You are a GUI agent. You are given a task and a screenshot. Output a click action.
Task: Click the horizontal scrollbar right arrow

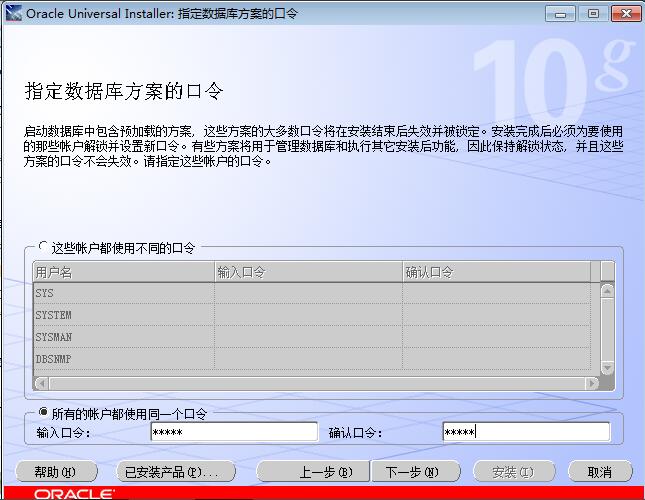click(592, 384)
